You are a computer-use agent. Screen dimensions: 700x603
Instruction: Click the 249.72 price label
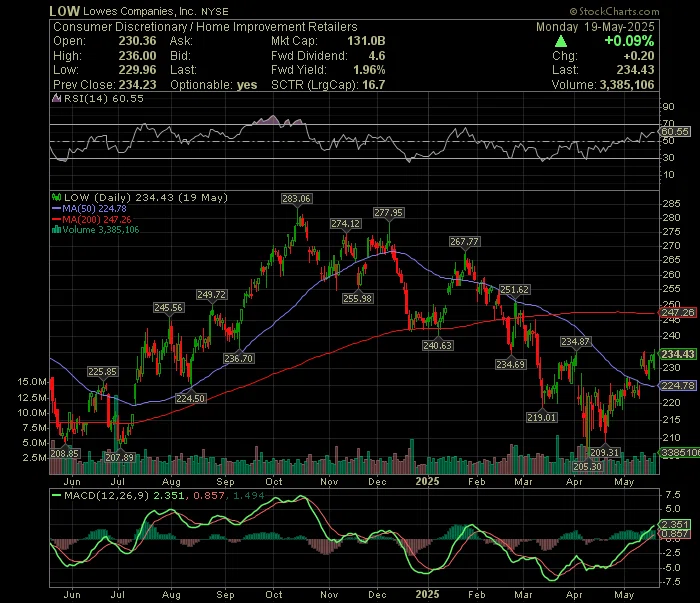212,295
